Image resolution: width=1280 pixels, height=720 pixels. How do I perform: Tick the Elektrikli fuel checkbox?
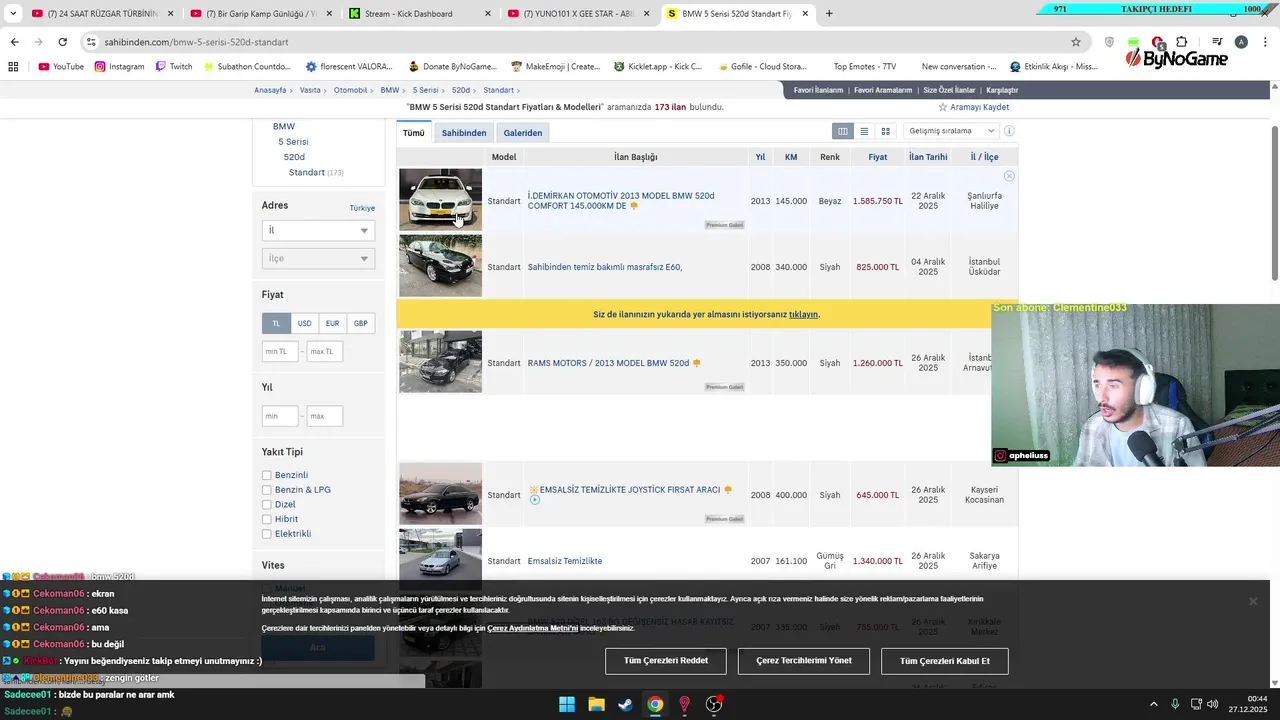click(x=267, y=534)
